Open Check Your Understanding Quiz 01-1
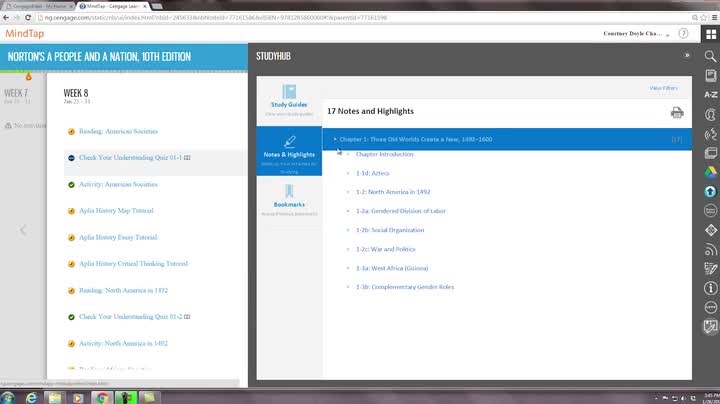Viewport: 720px width, 404px height. pos(130,157)
